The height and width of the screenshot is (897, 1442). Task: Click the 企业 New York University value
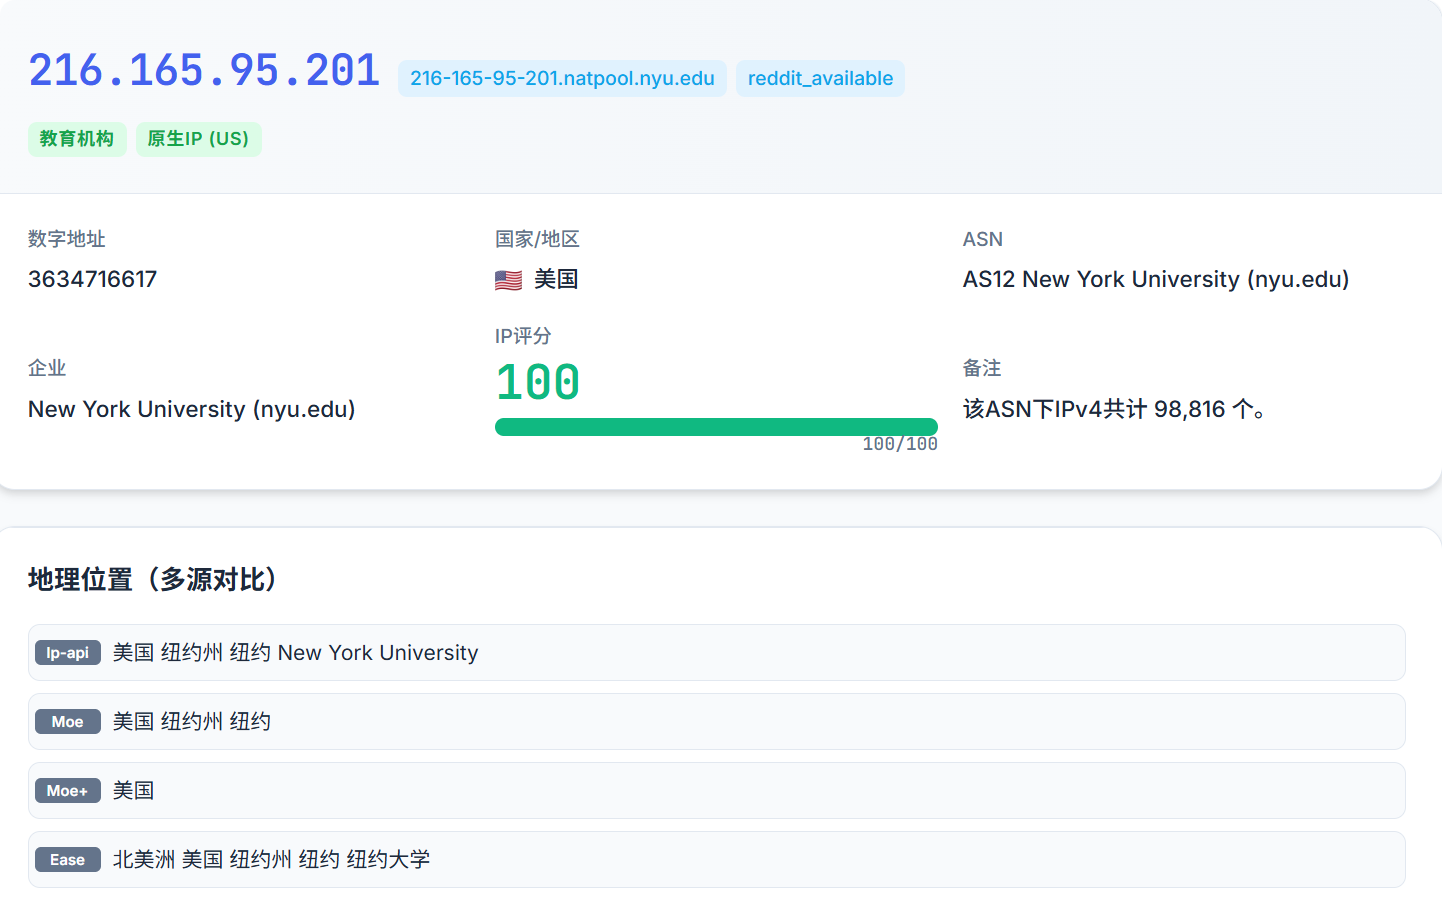coord(192,409)
